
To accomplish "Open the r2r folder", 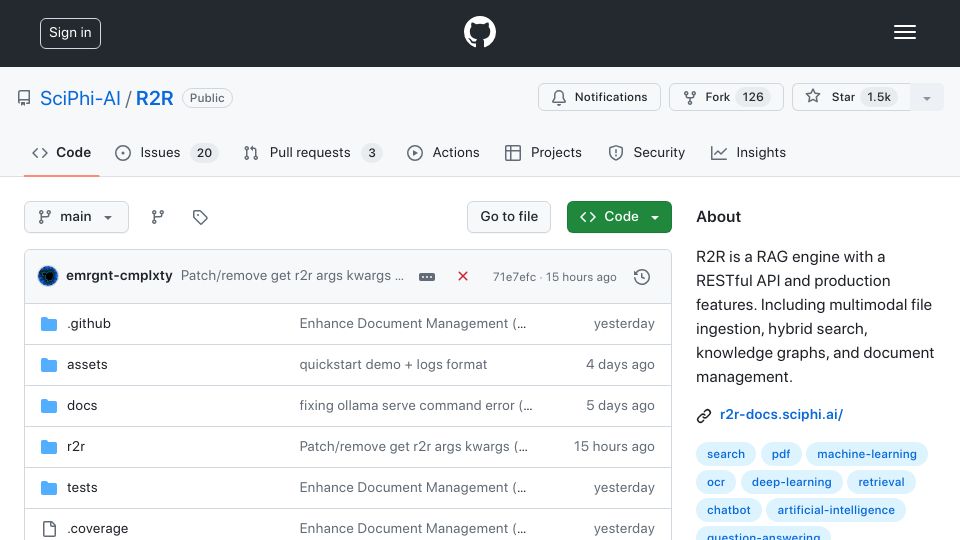I will click(76, 446).
